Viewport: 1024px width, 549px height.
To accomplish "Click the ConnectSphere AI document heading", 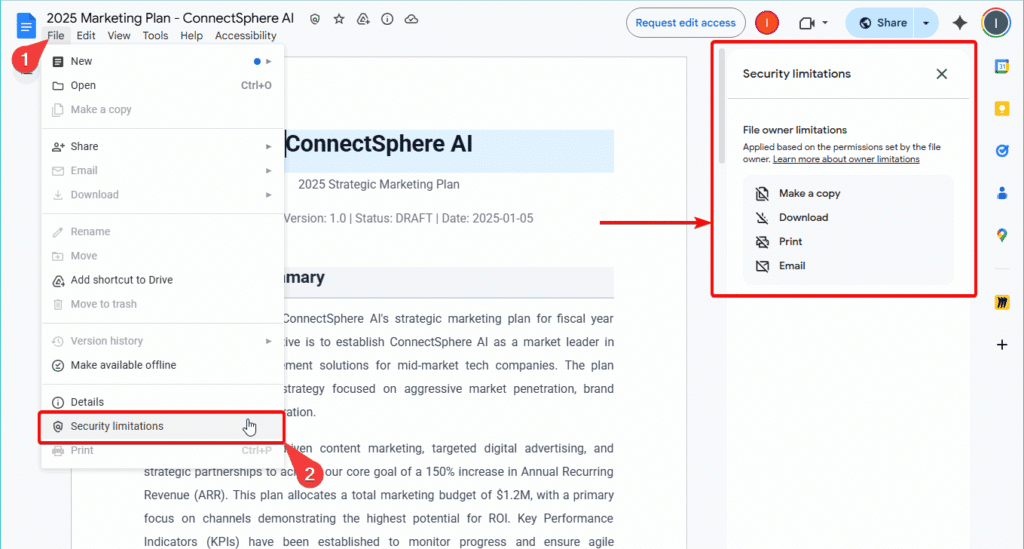I will [379, 144].
